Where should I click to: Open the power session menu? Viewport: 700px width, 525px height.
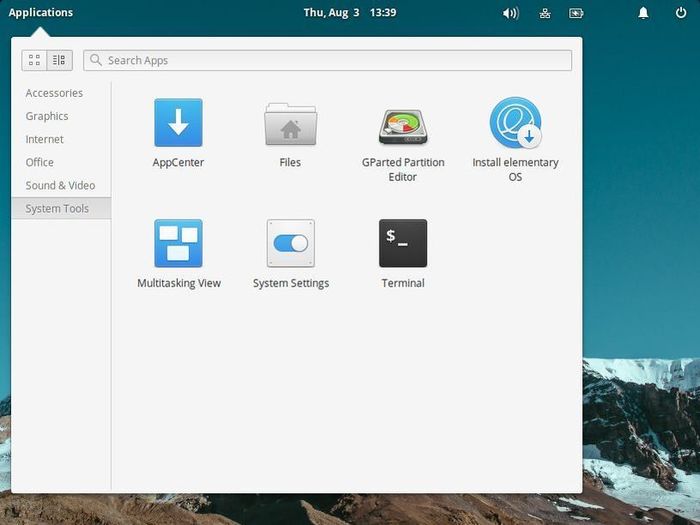point(681,13)
